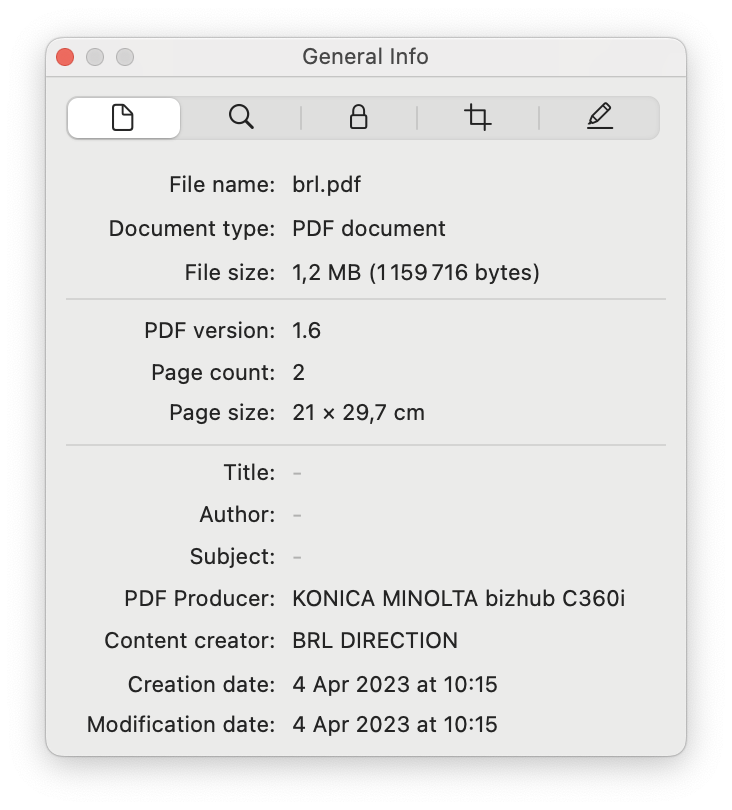Click the Content creator label

click(190, 641)
